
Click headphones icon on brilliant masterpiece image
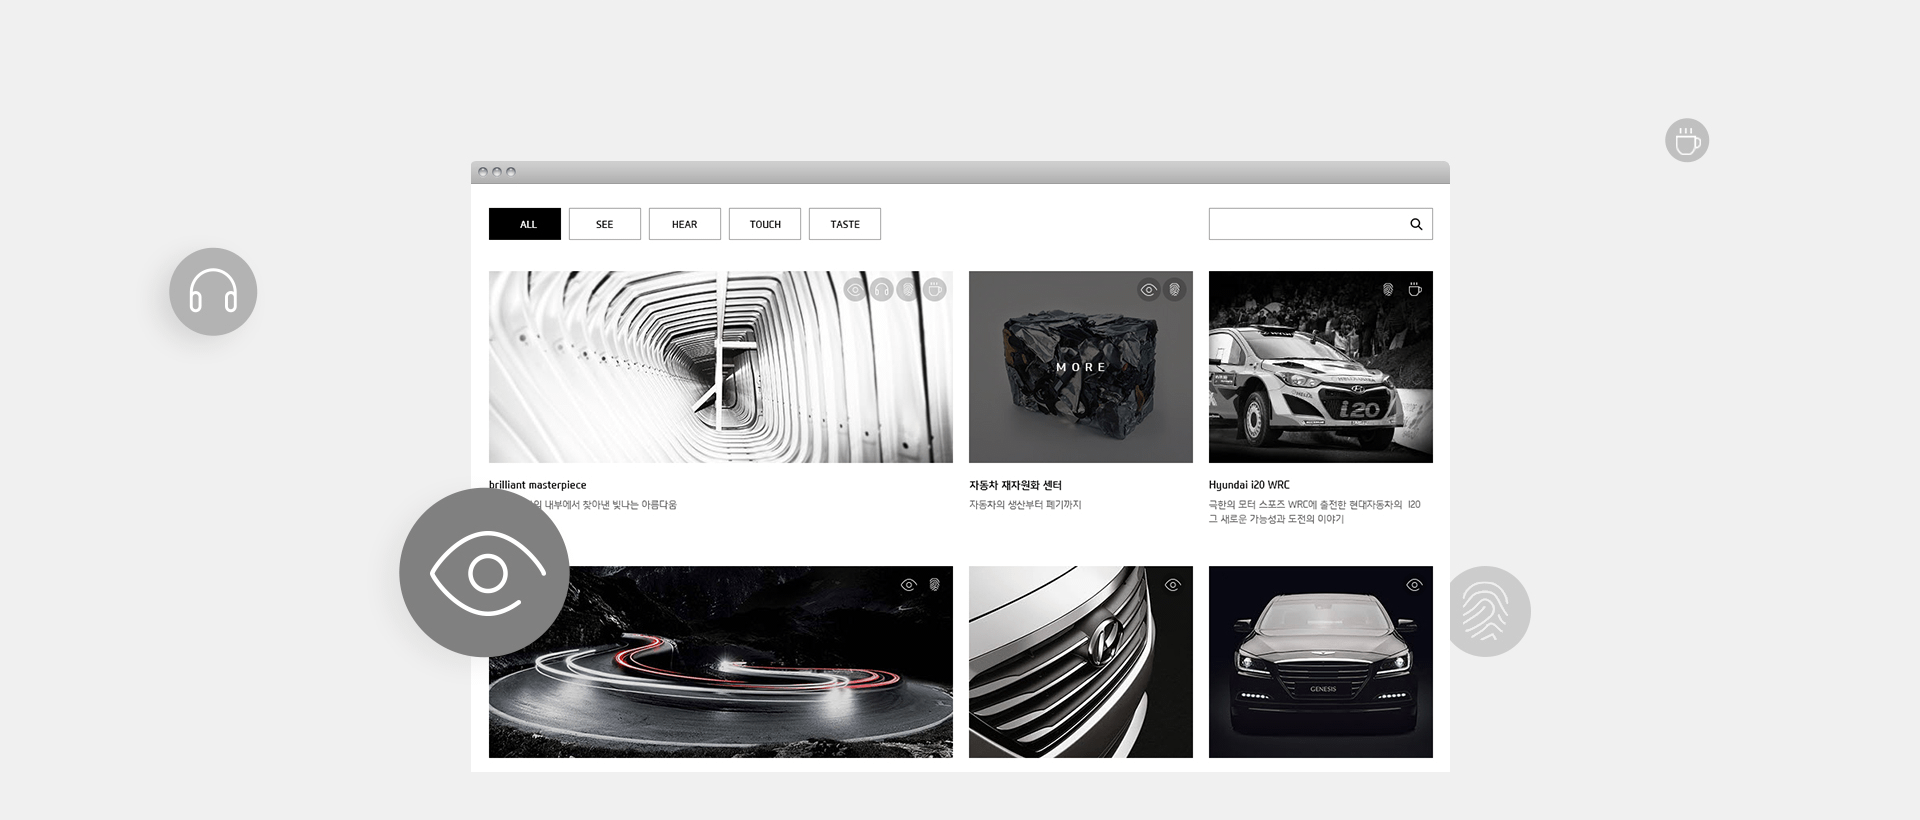tap(881, 290)
